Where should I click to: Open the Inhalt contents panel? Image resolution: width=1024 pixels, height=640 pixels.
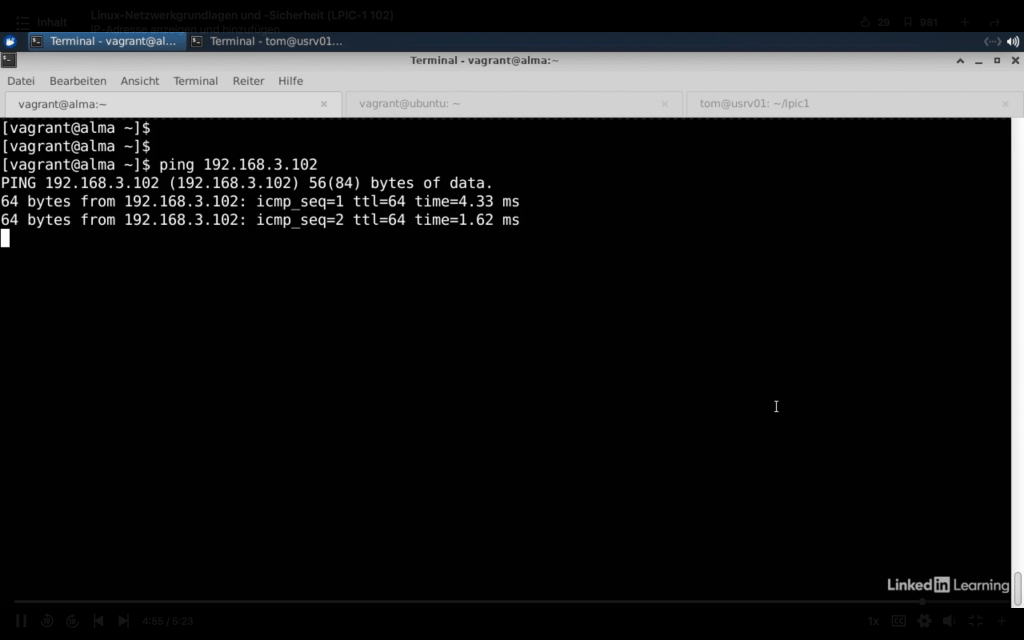click(x=40, y=21)
